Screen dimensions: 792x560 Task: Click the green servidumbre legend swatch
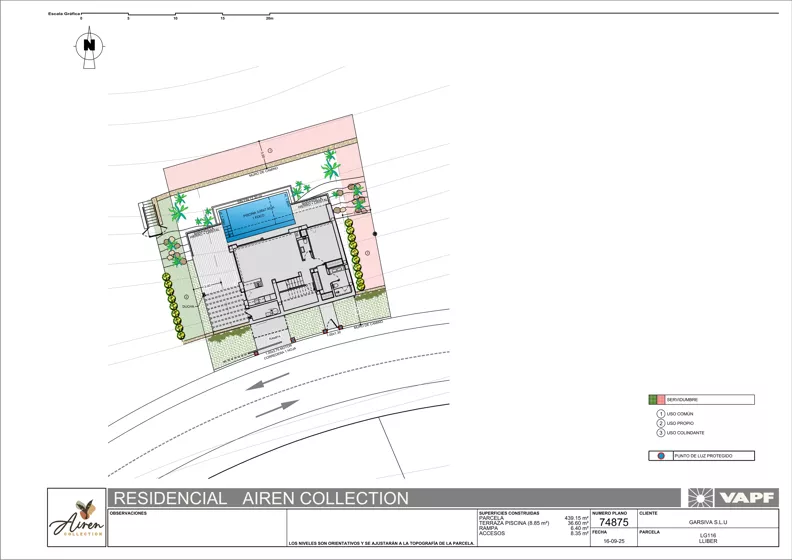pyautogui.click(x=653, y=400)
